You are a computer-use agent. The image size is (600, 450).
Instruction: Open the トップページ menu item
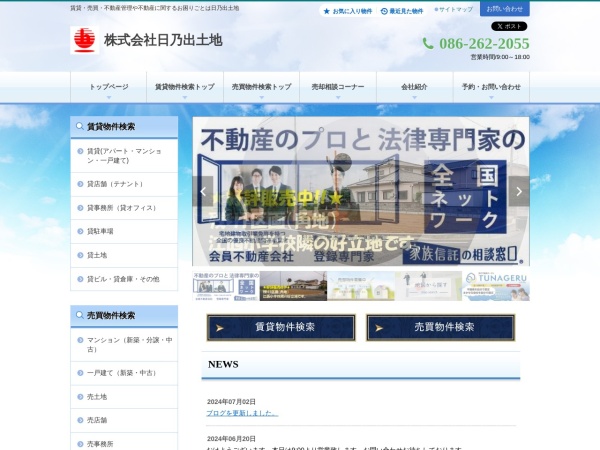(109, 87)
